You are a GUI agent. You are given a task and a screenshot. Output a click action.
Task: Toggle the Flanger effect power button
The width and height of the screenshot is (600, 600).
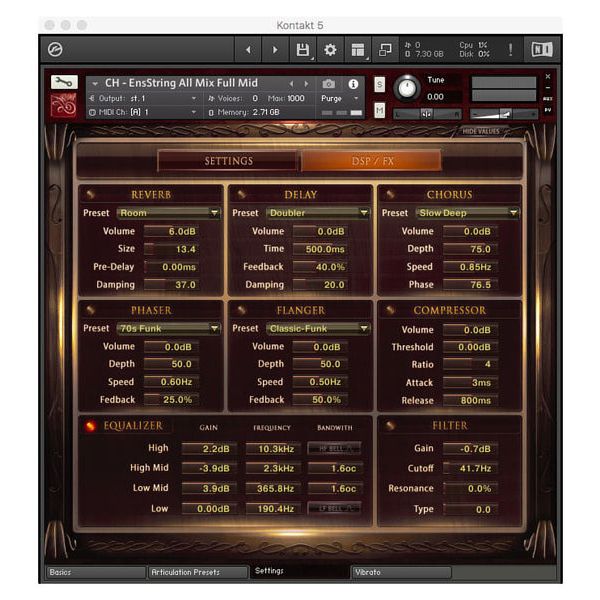click(241, 310)
